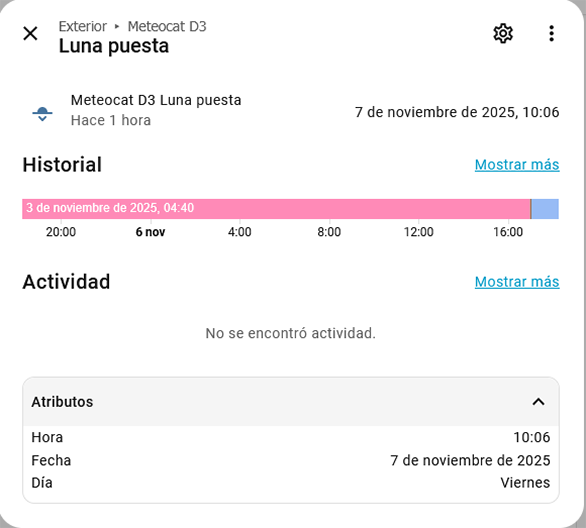Show more Historial link
This screenshot has height=528, width=586.
517,164
